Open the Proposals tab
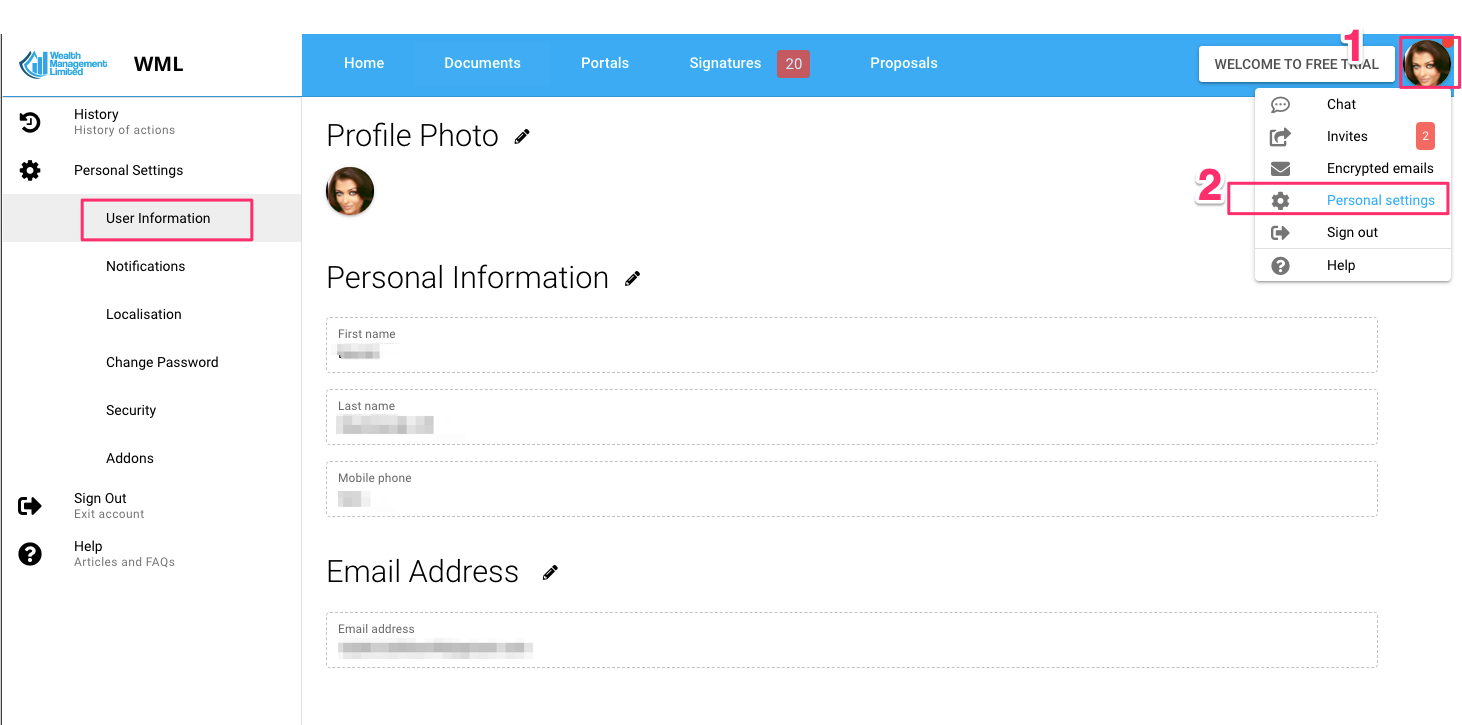Viewport: 1462px width, 725px height. click(903, 63)
